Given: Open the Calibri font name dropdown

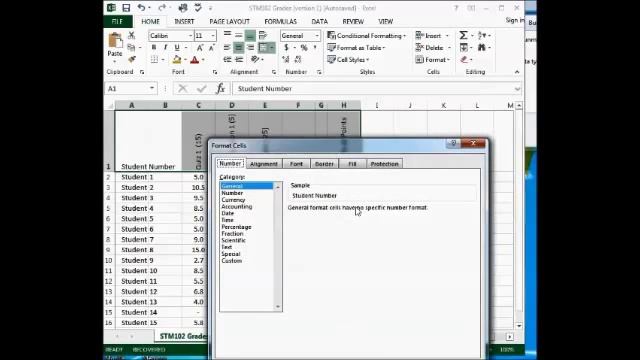Looking at the screenshot, I should (190, 36).
